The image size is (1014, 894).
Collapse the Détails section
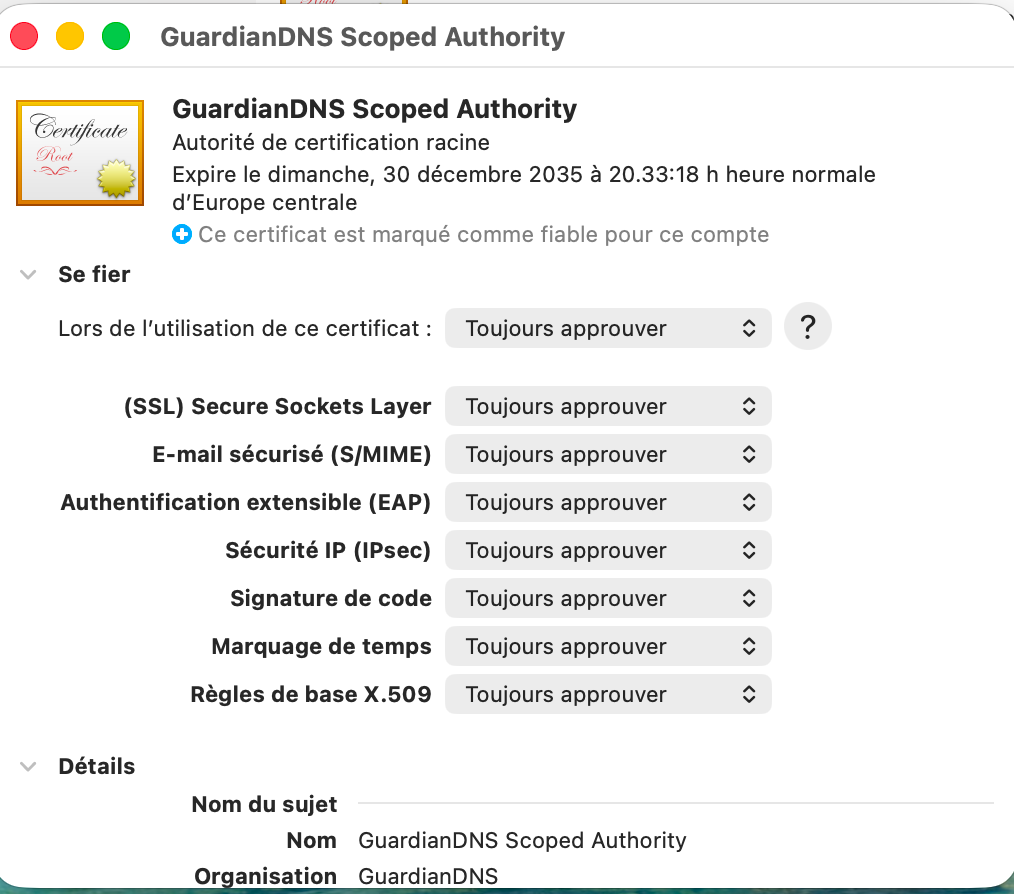tap(27, 765)
